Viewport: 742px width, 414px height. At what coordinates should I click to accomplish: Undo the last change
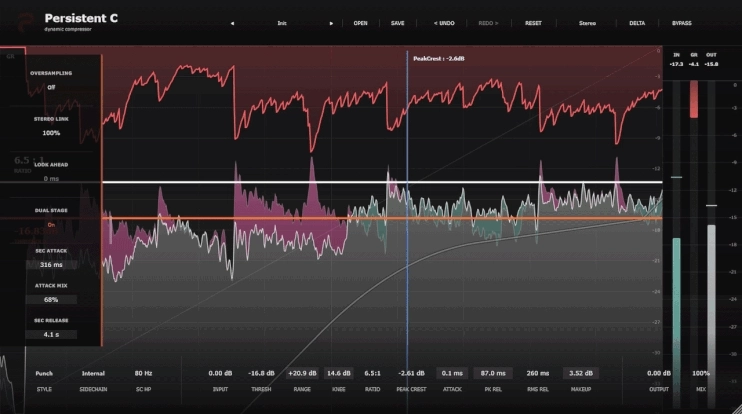point(444,23)
